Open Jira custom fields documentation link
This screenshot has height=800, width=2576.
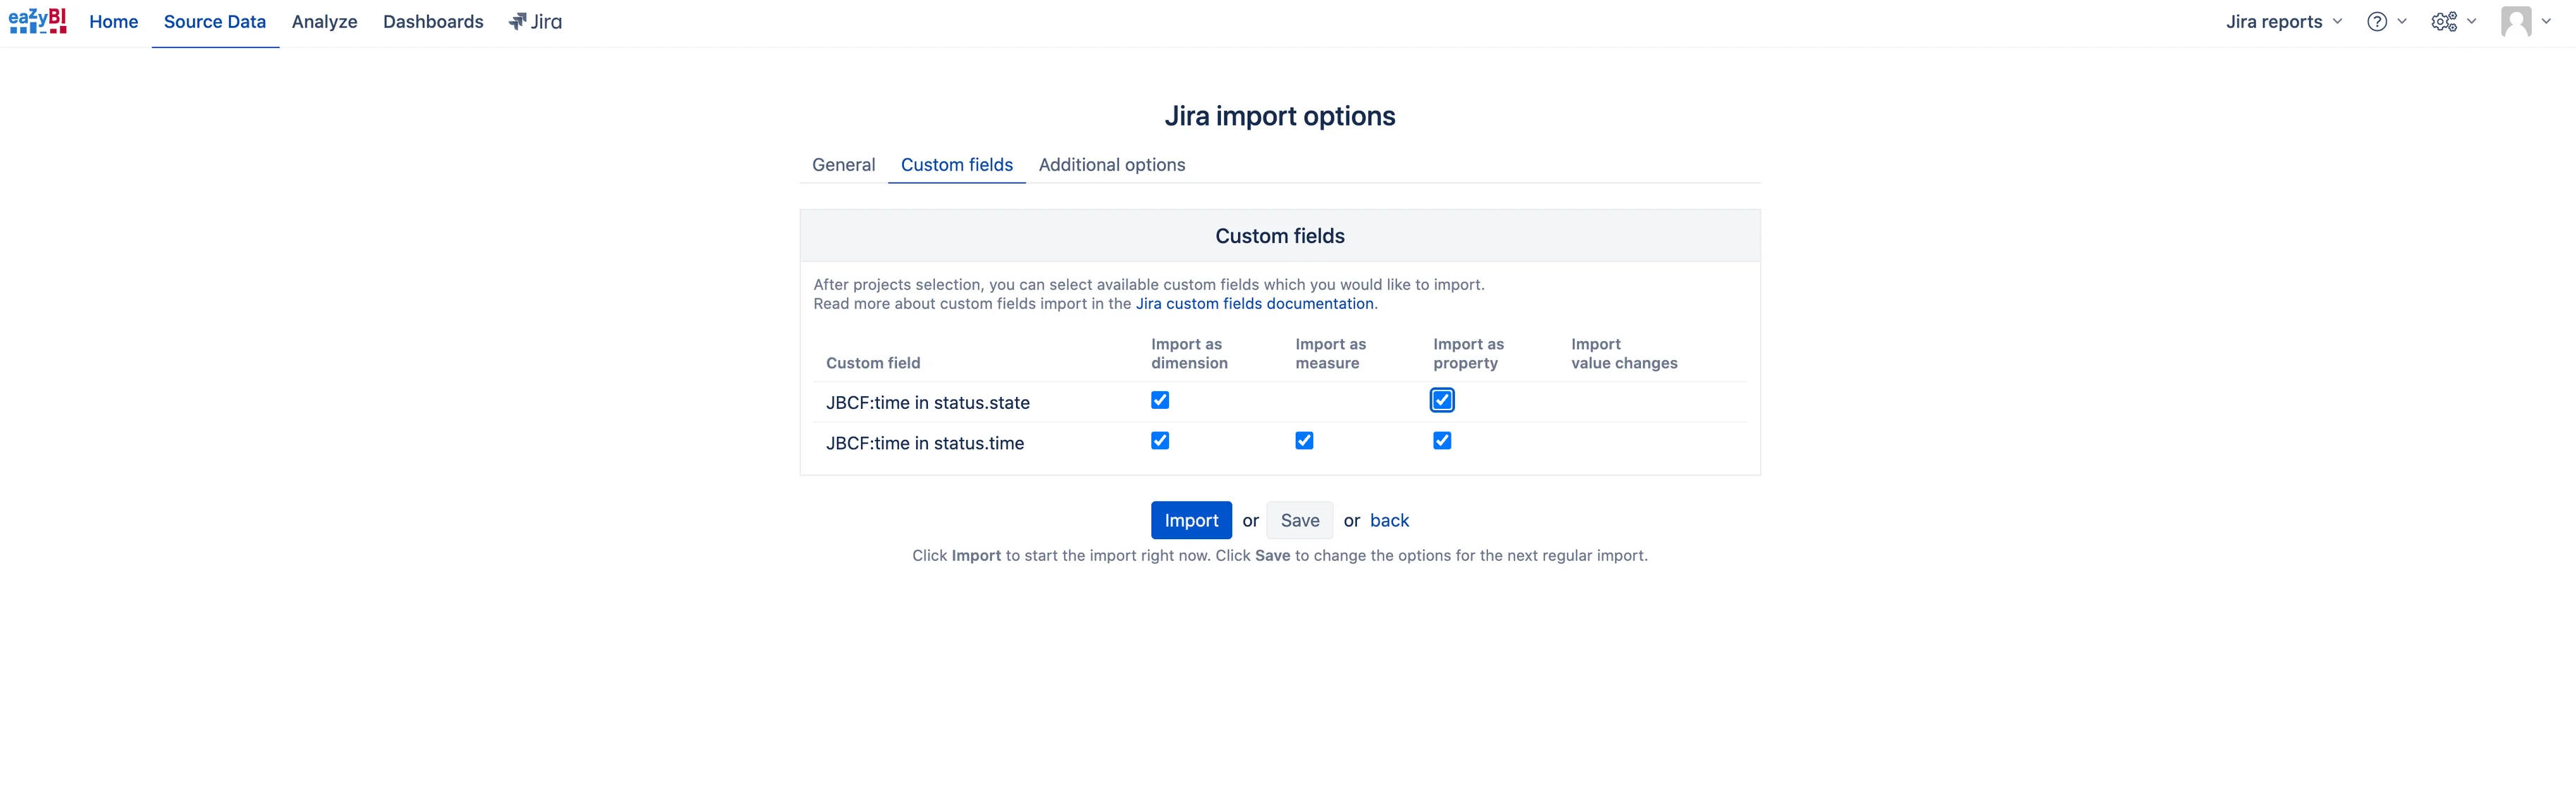tap(1254, 304)
